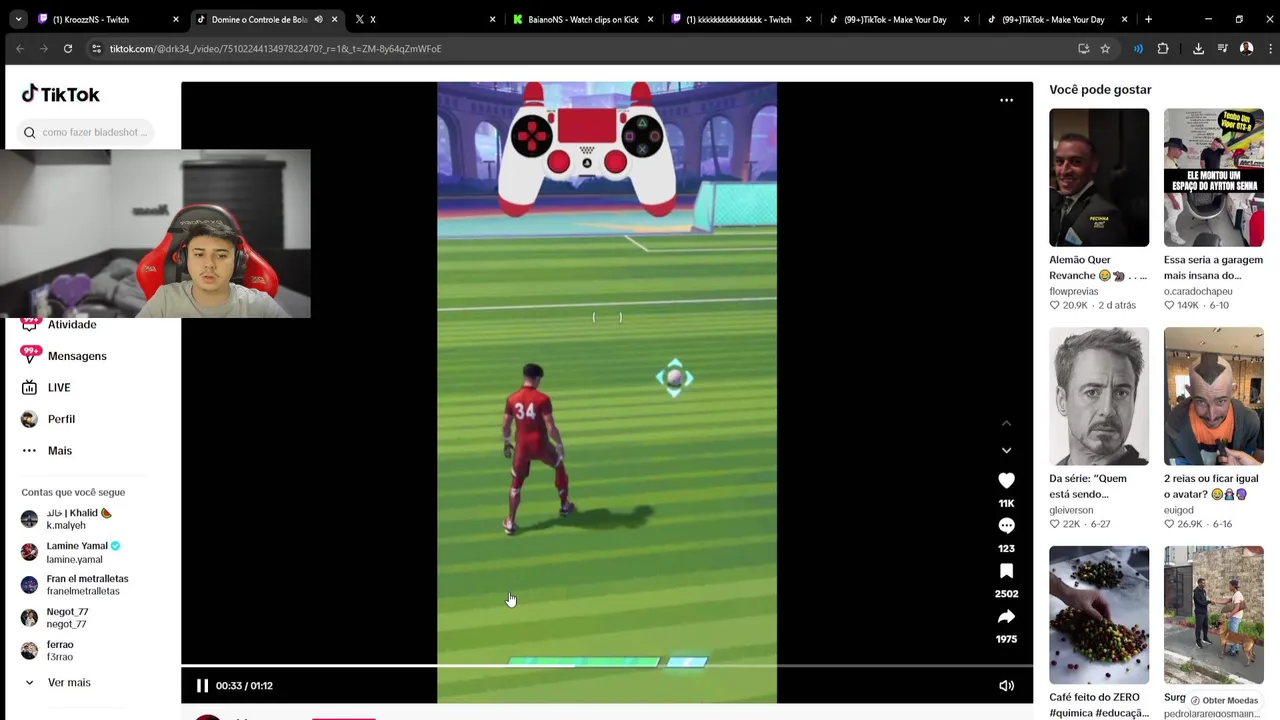Viewport: 1280px width, 720px height.
Task: Mute tab via speaker icon on TikTok tab
Action: [318, 19]
